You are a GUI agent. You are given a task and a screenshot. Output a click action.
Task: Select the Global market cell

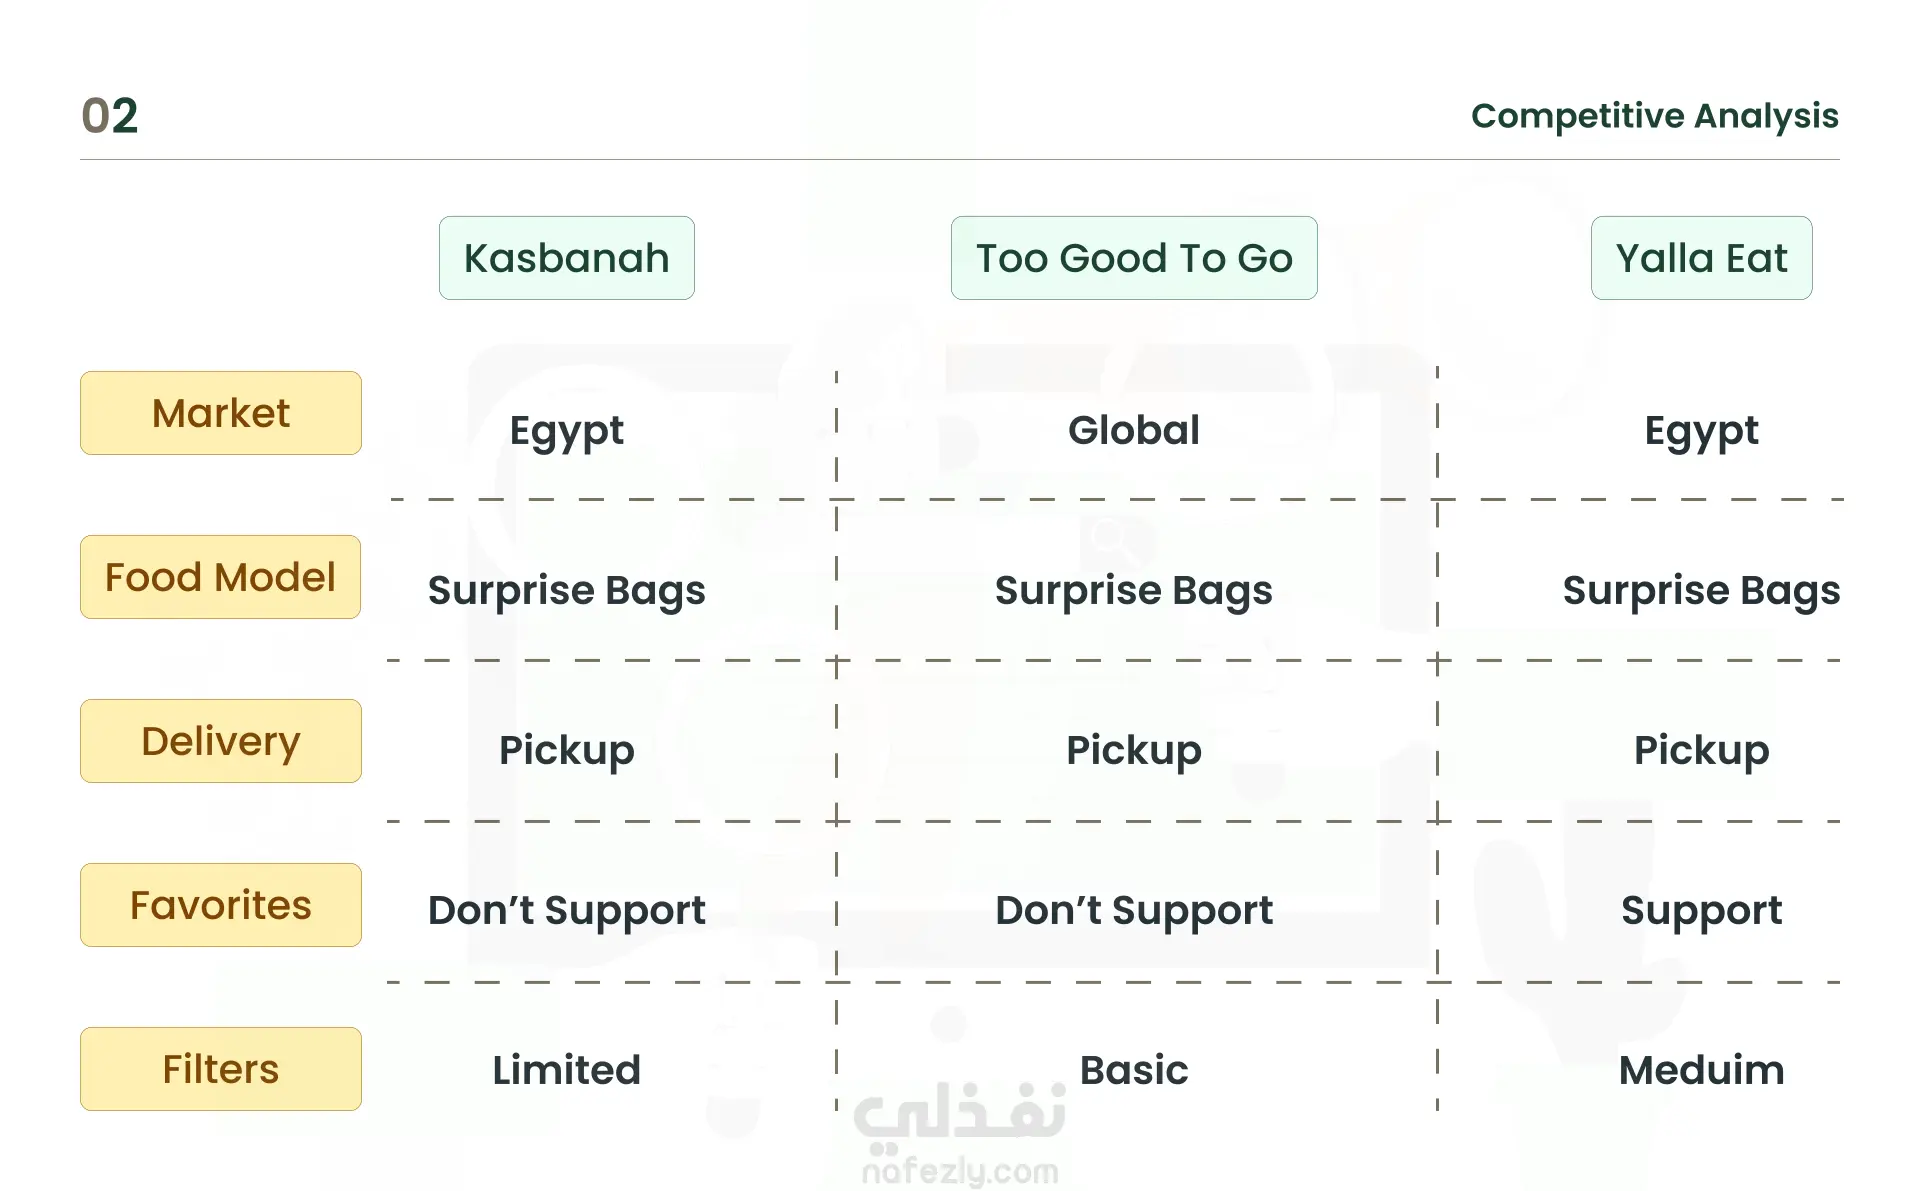[1134, 430]
